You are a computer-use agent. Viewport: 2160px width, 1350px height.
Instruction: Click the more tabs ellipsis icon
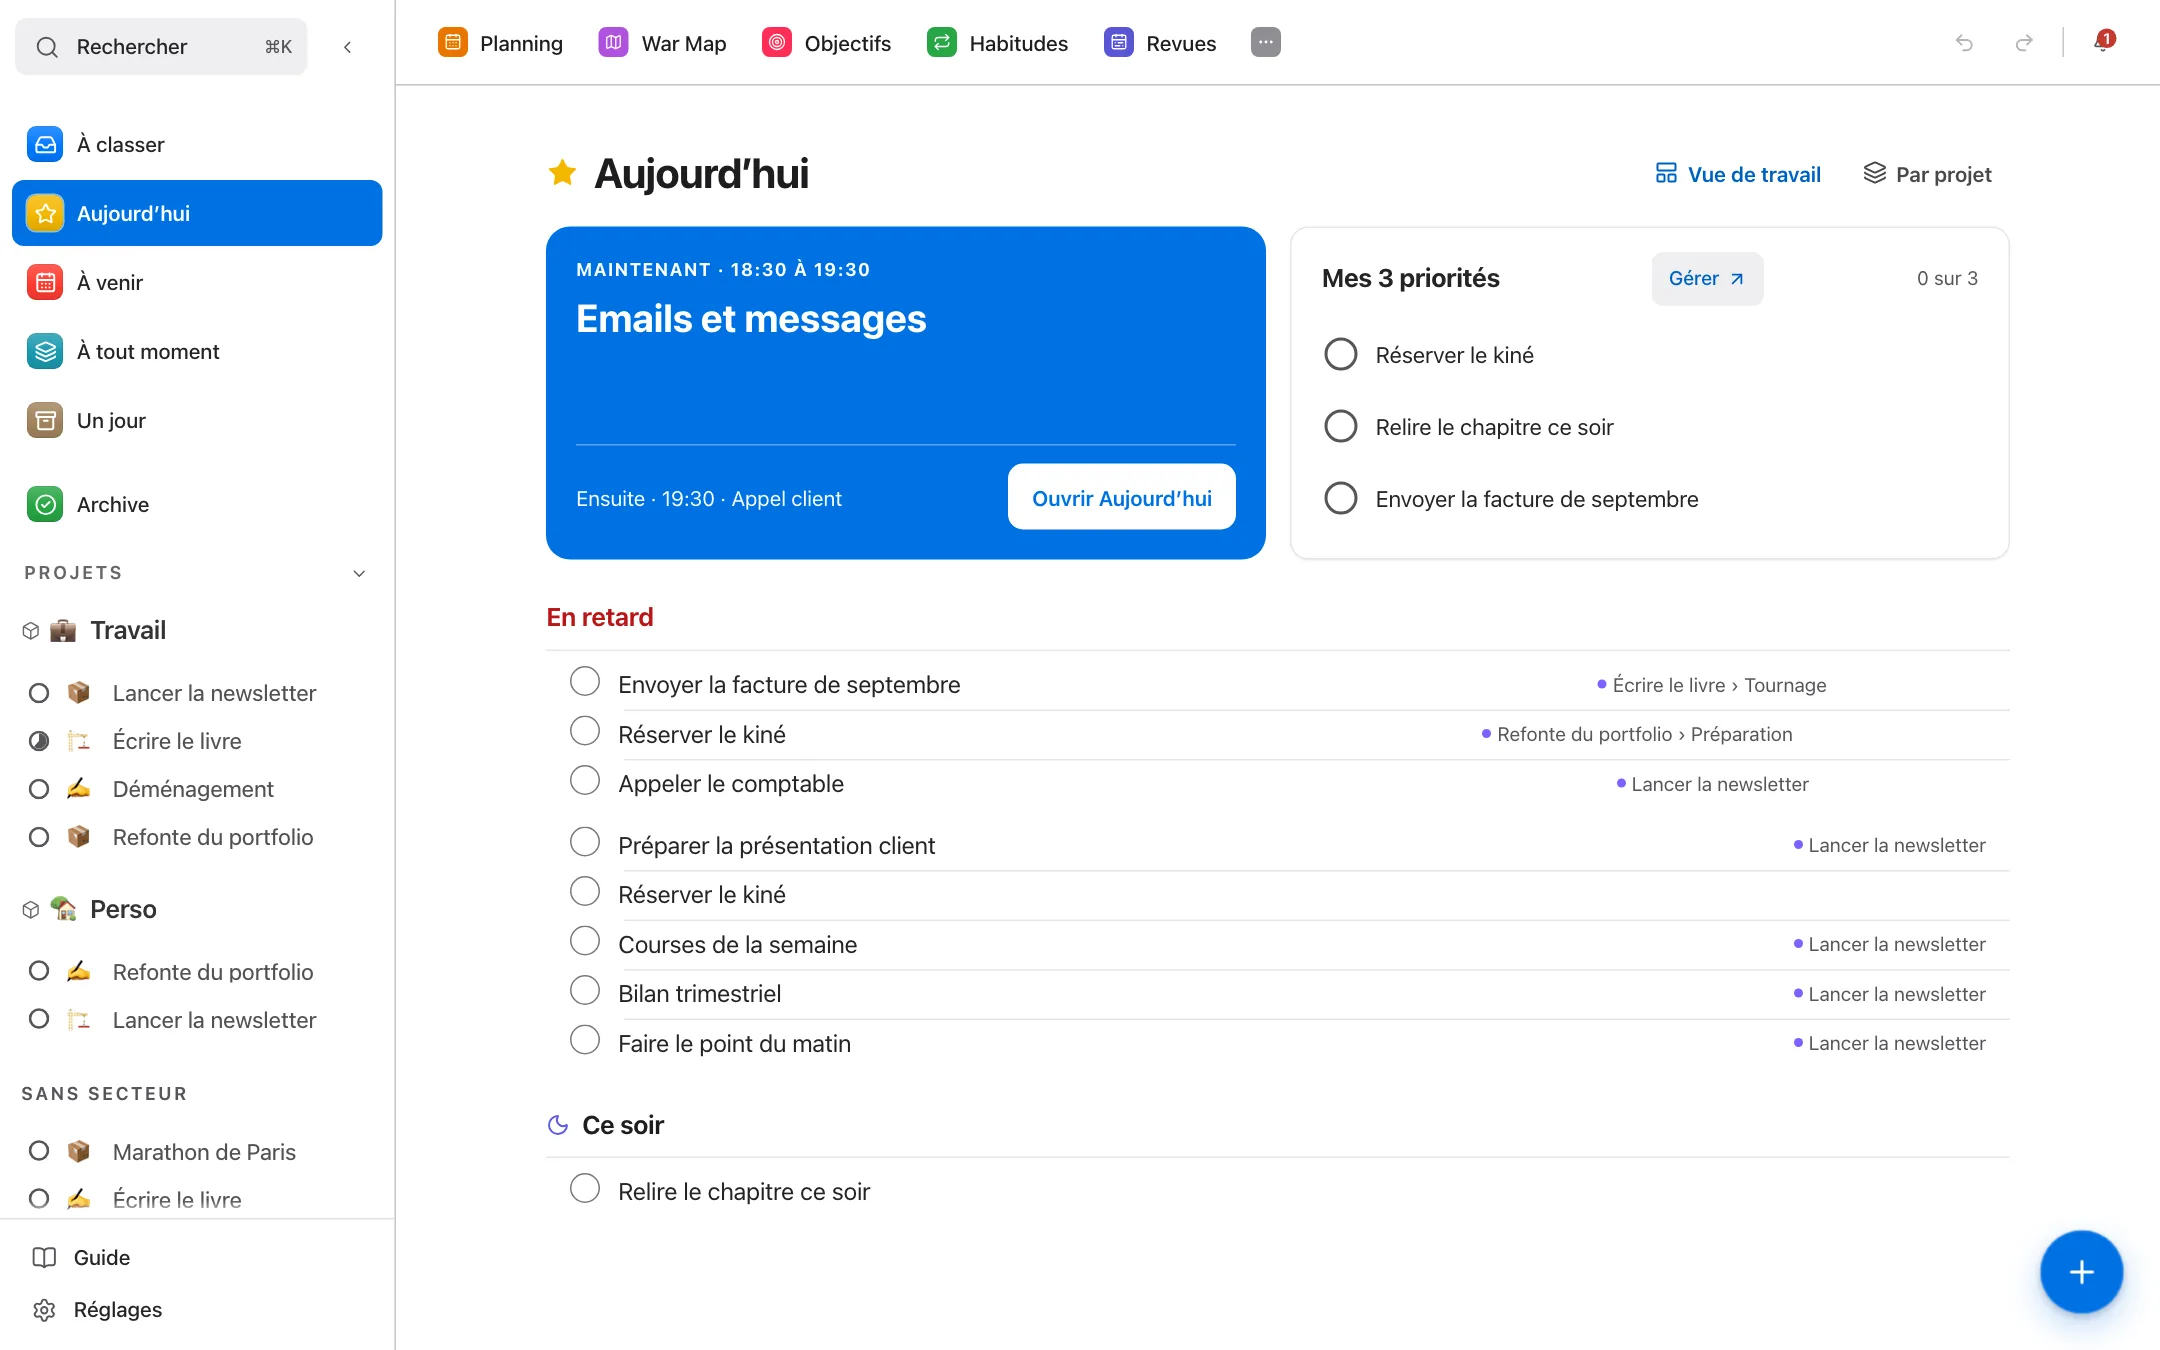1265,43
